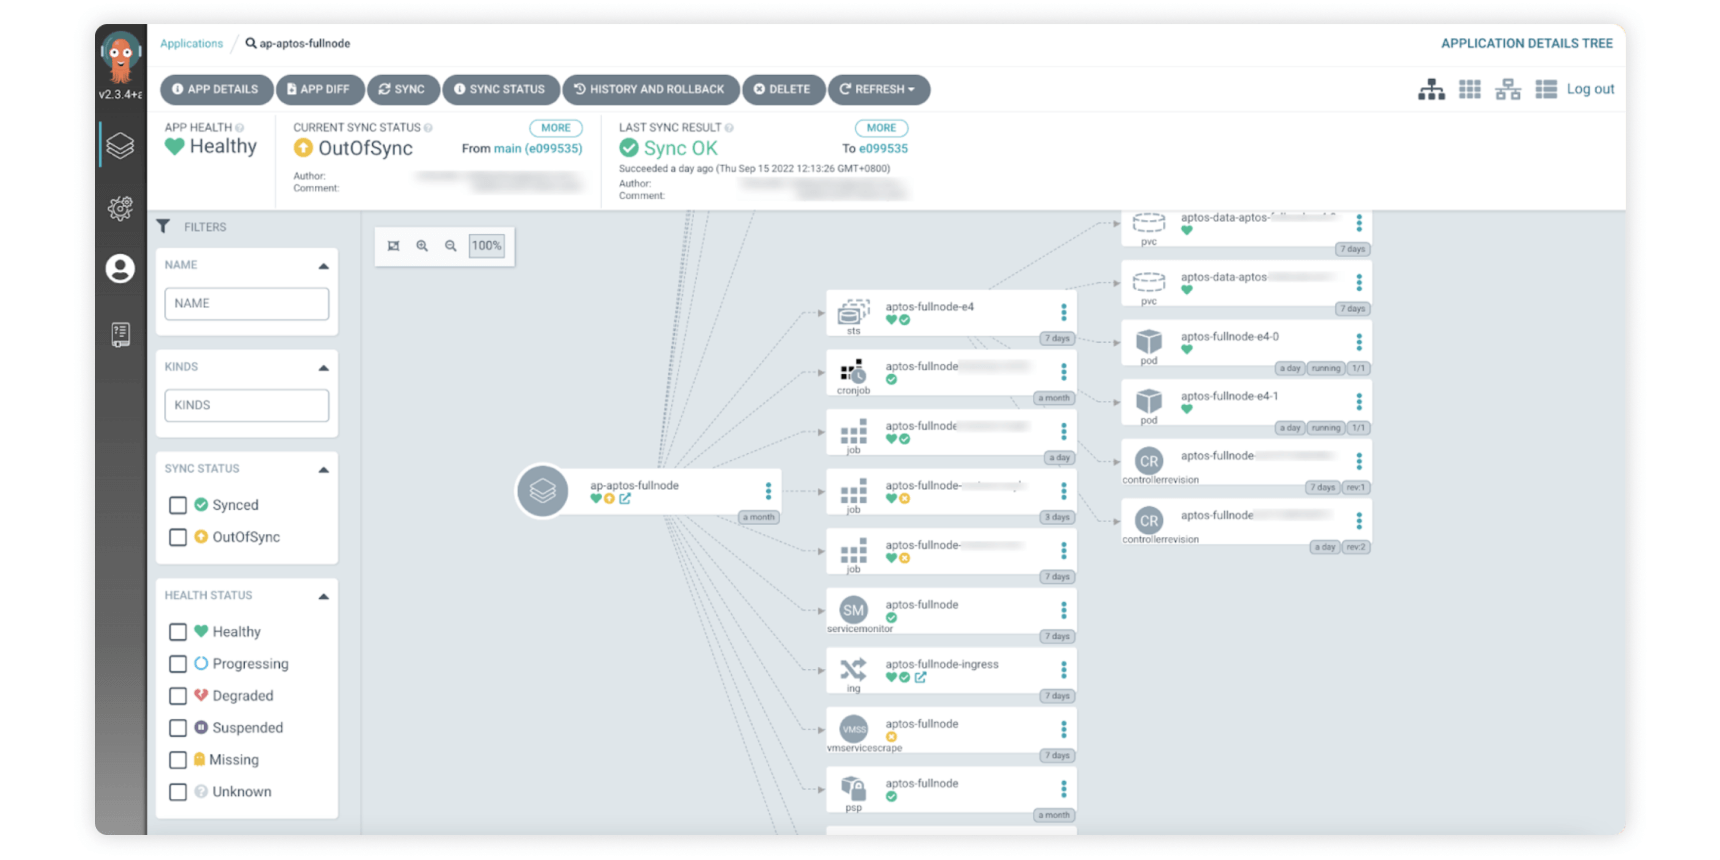The image size is (1720, 860).
Task: Check the Synced filter checkbox
Action: pyautogui.click(x=178, y=505)
